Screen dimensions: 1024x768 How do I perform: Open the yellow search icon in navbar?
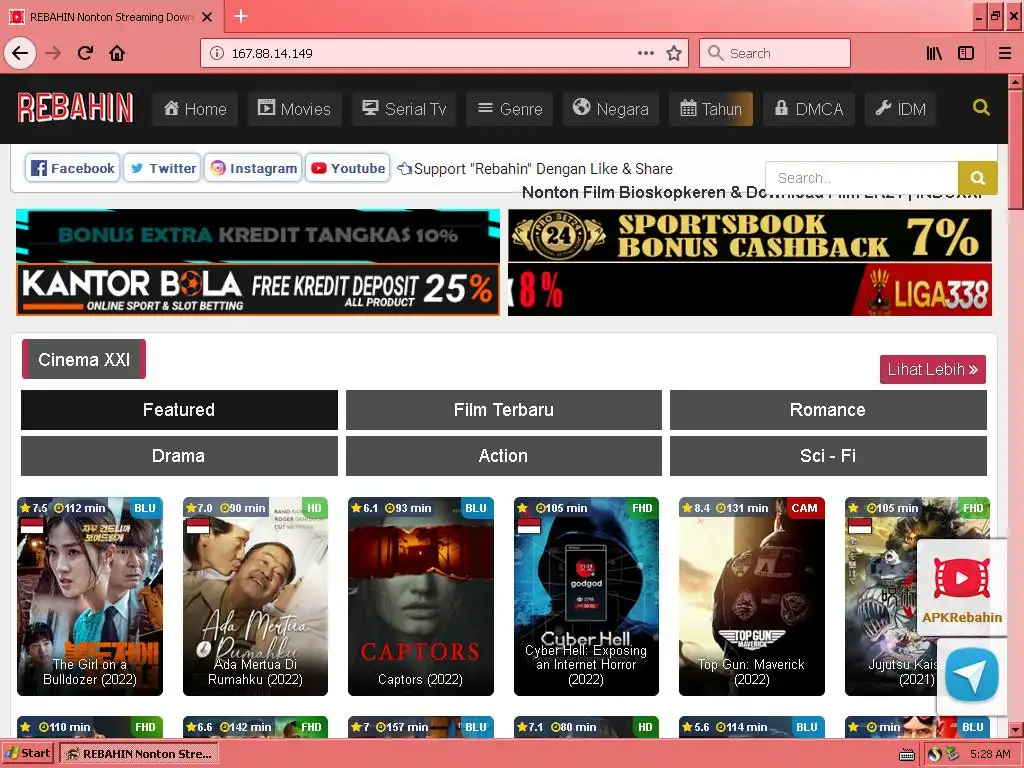click(981, 107)
